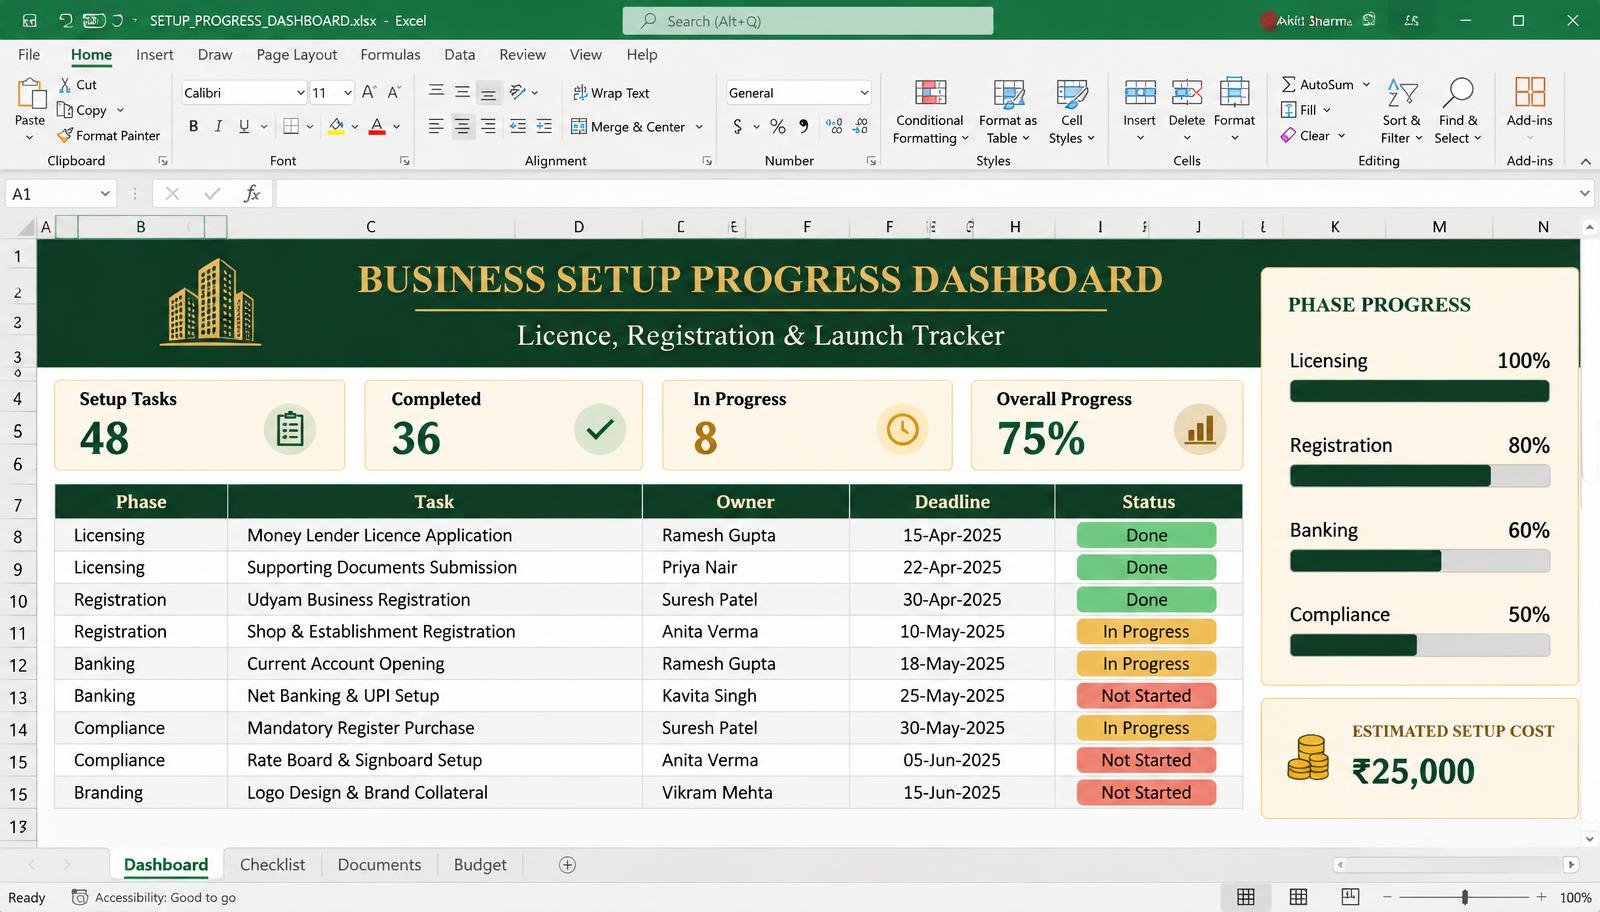1600x912 pixels.
Task: Click the Cut scissors icon
Action: (x=65, y=85)
